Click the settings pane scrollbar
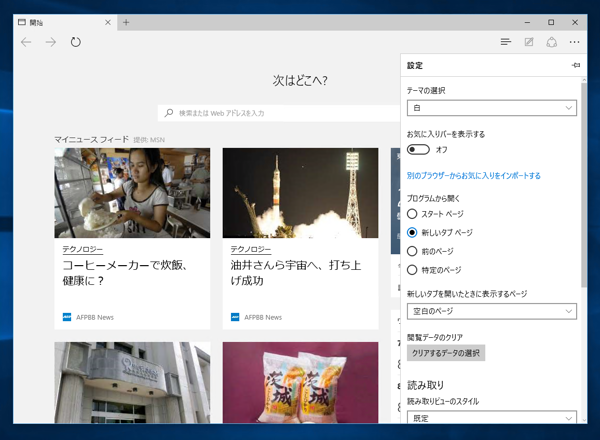The image size is (600, 440). coord(584,184)
